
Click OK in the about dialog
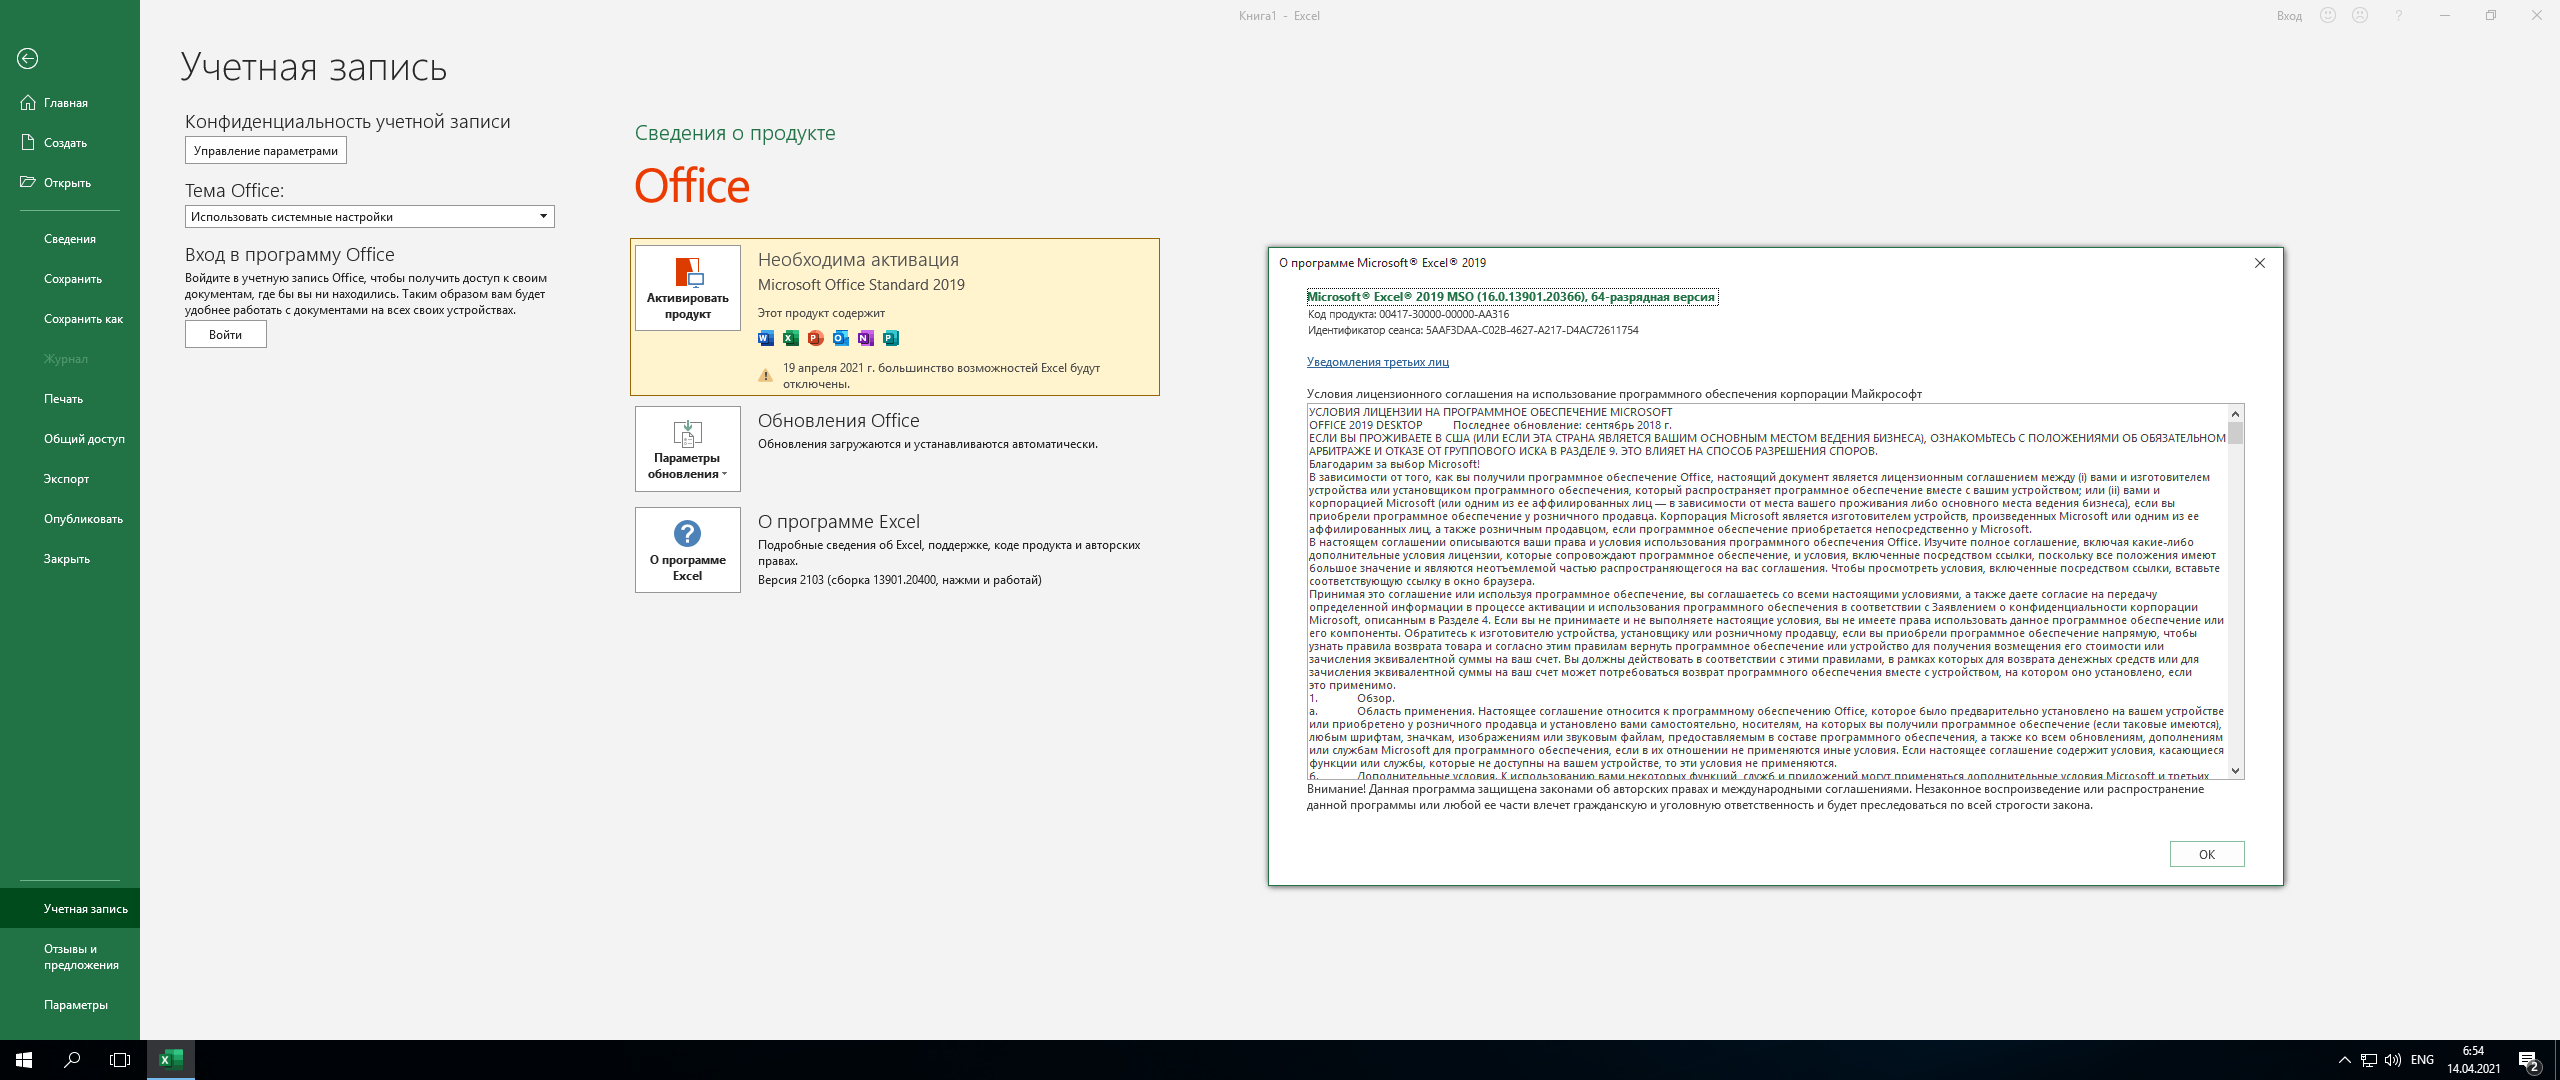coord(2207,854)
